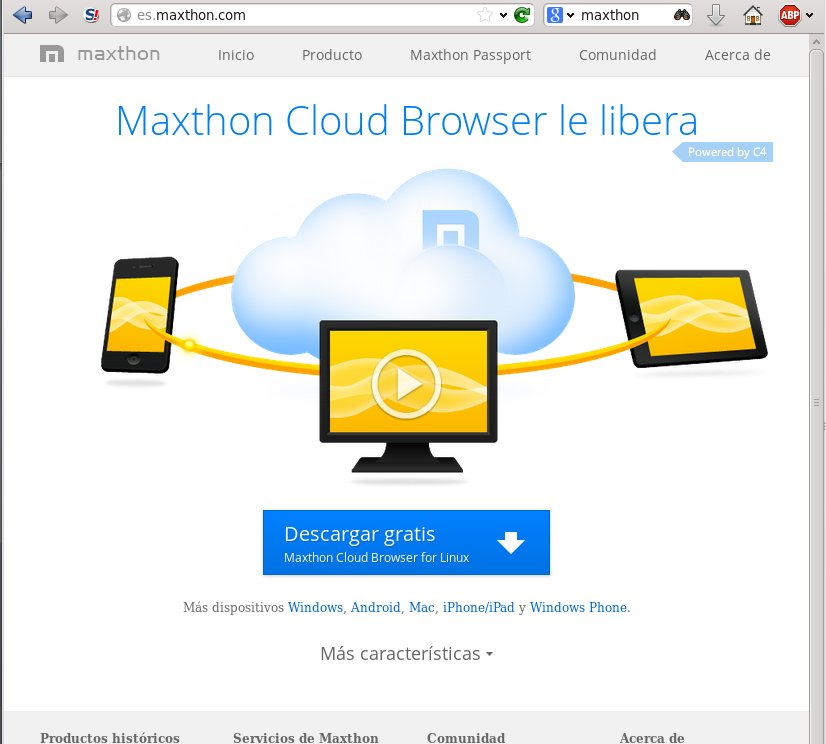Open the Maxthon Passport menu item
This screenshot has width=826, height=744.
pyautogui.click(x=470, y=55)
